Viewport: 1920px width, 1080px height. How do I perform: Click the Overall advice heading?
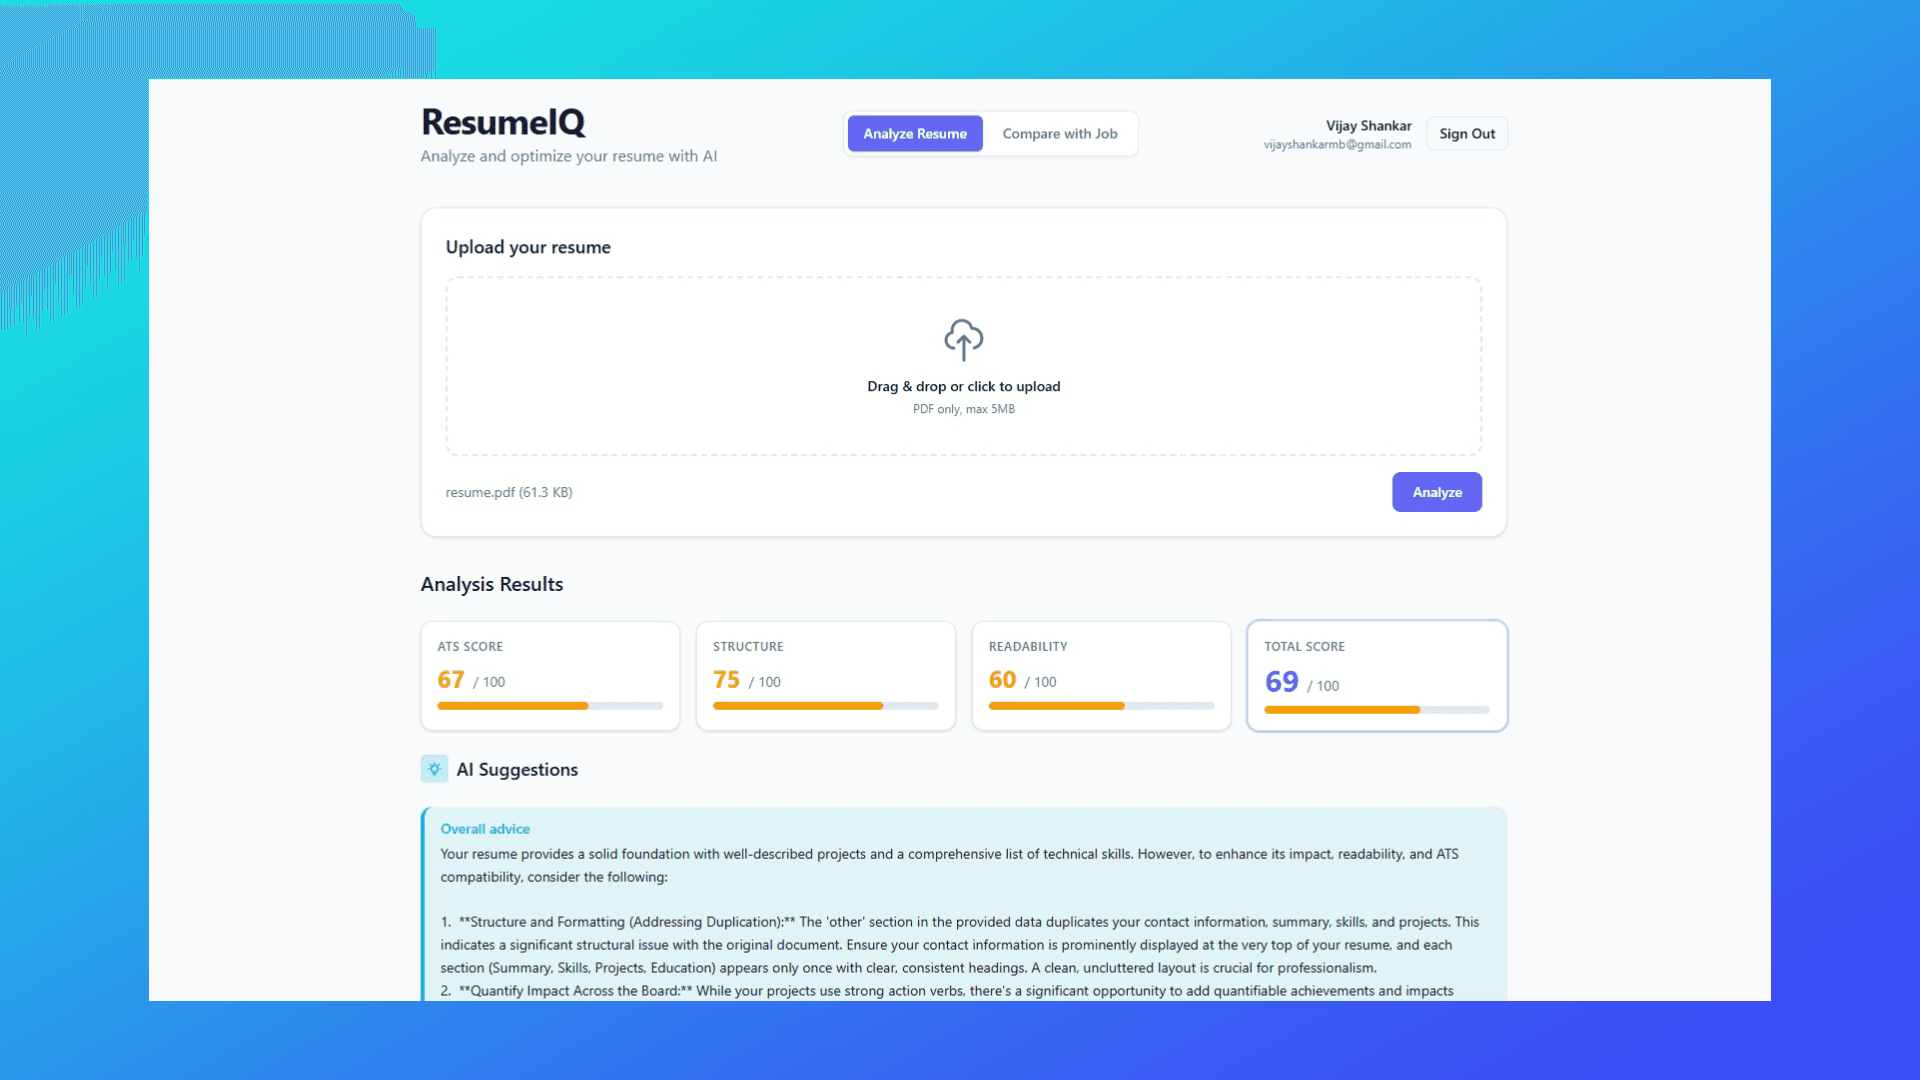(485, 828)
